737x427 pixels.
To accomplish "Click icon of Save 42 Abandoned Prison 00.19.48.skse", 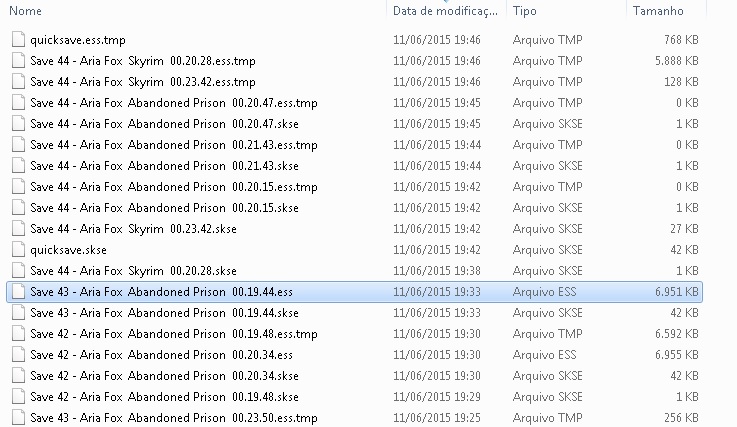I will (18, 396).
